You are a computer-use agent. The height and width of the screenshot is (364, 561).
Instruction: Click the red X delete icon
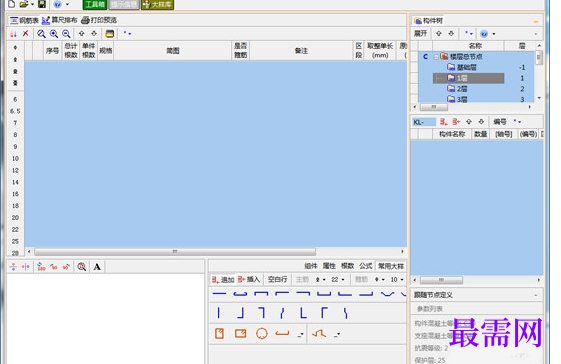pyautogui.click(x=25, y=34)
